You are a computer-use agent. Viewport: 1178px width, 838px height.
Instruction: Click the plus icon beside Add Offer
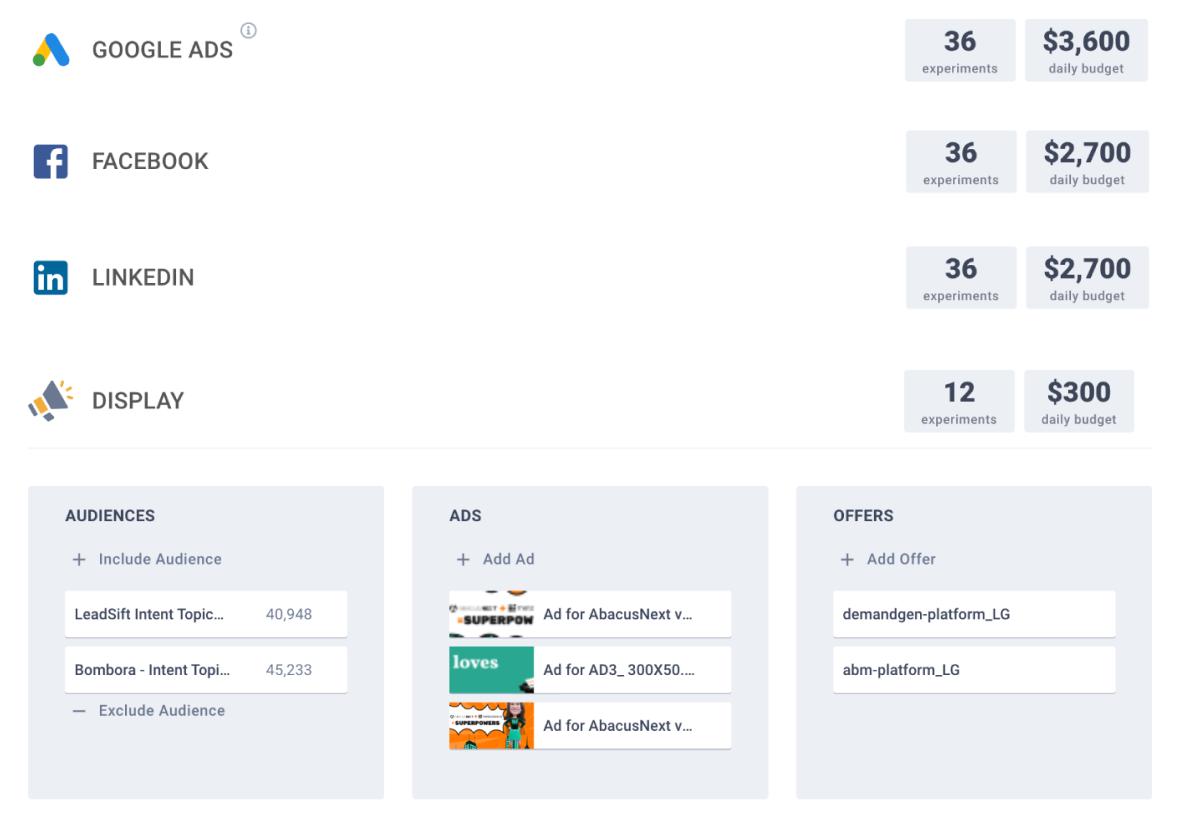(847, 560)
